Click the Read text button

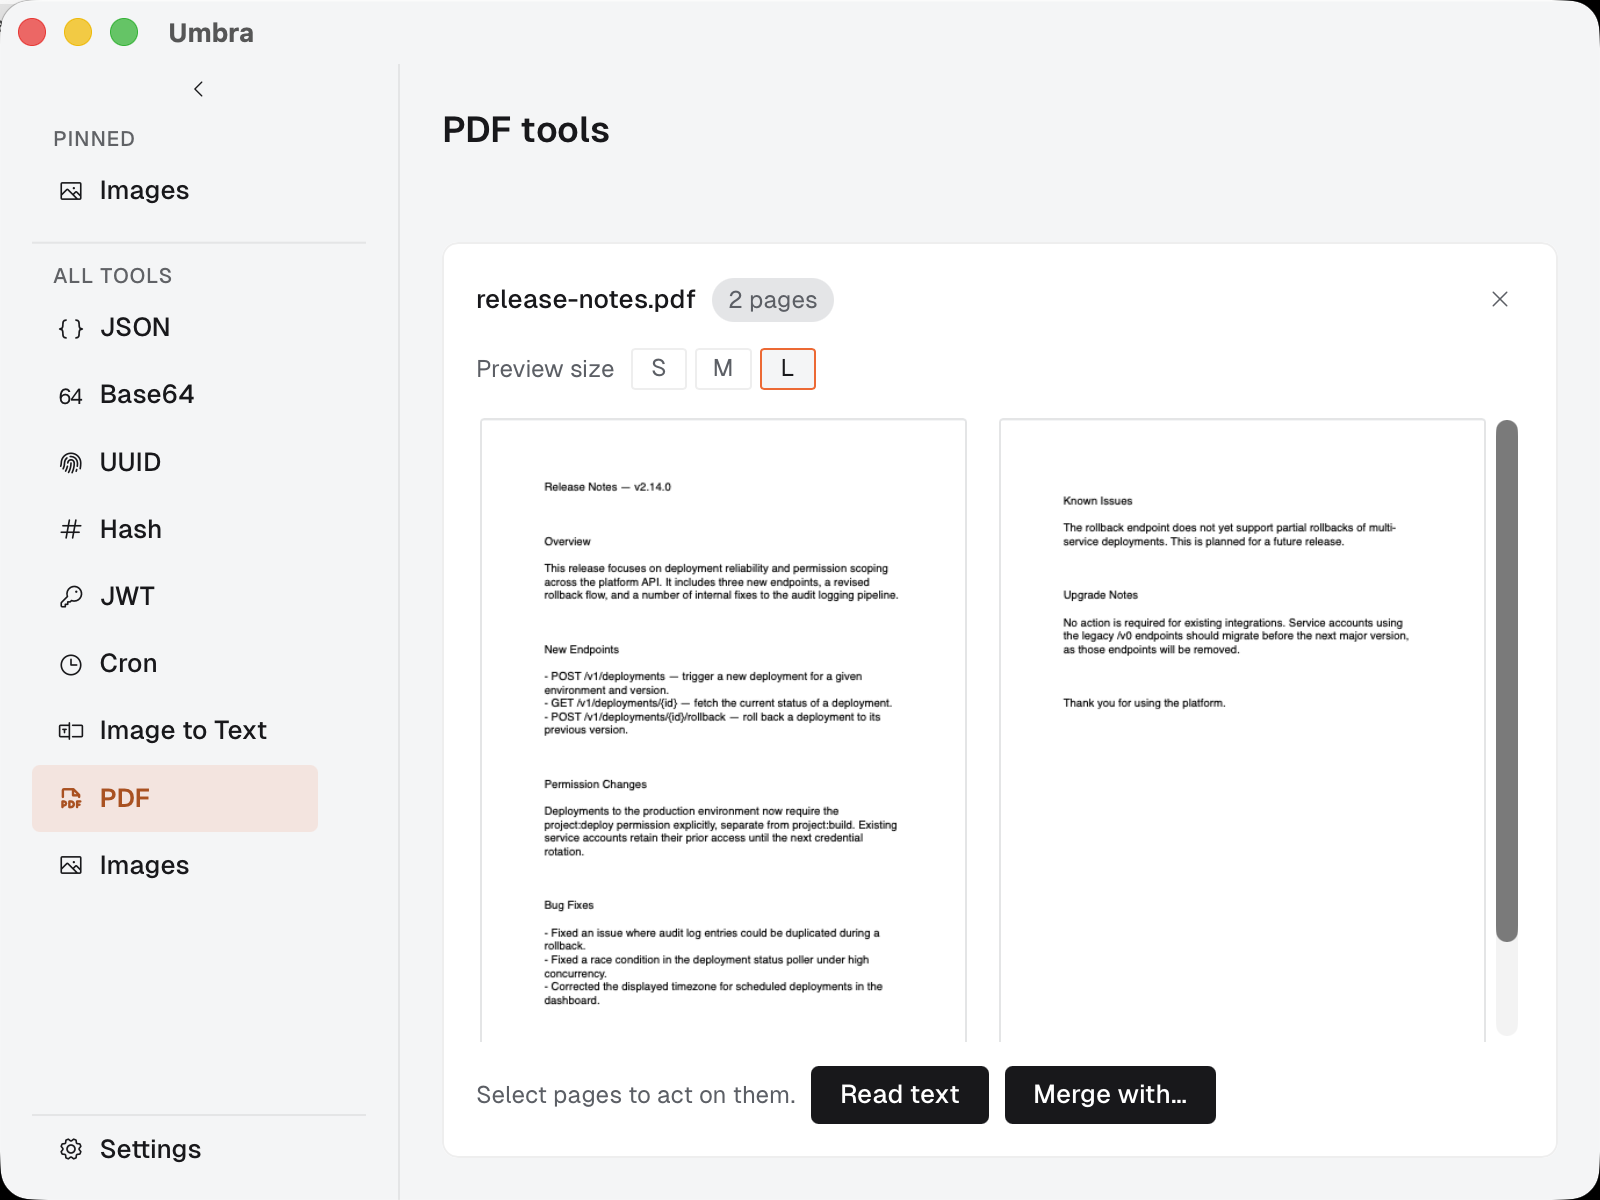point(900,1095)
